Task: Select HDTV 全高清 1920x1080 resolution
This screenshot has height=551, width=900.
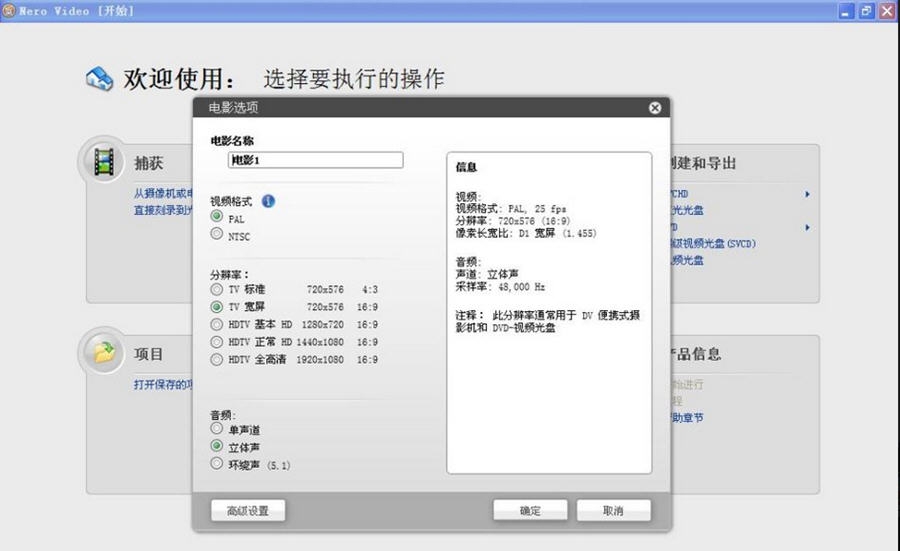Action: 217,359
